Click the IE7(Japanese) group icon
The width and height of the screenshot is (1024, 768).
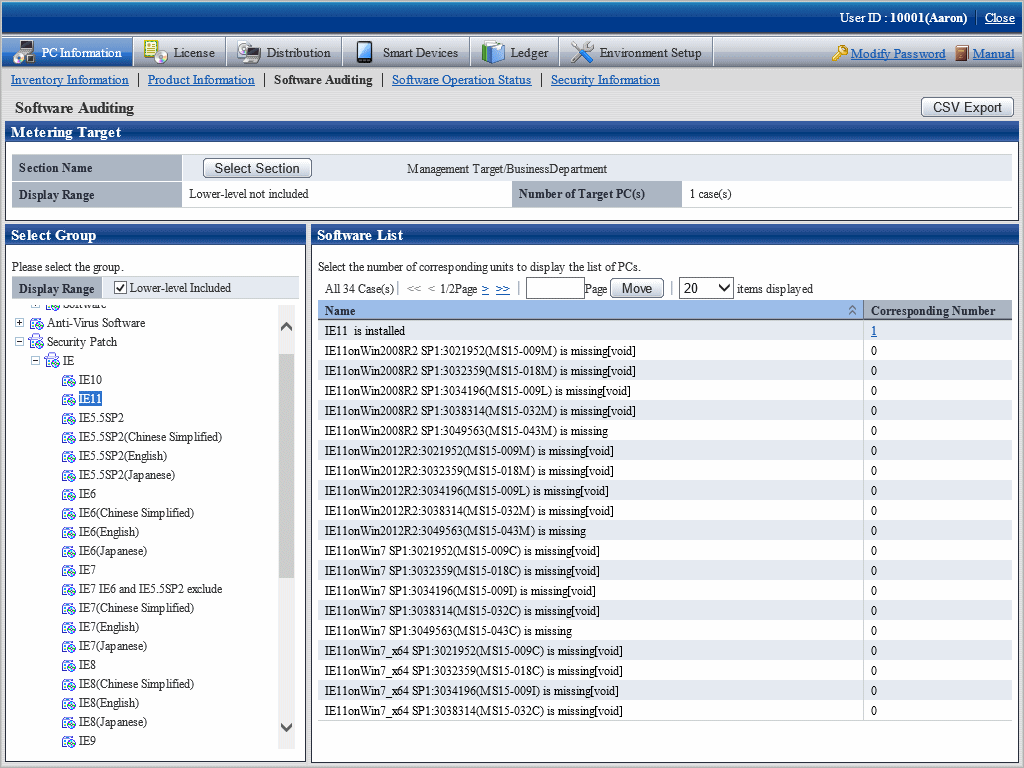tap(69, 646)
